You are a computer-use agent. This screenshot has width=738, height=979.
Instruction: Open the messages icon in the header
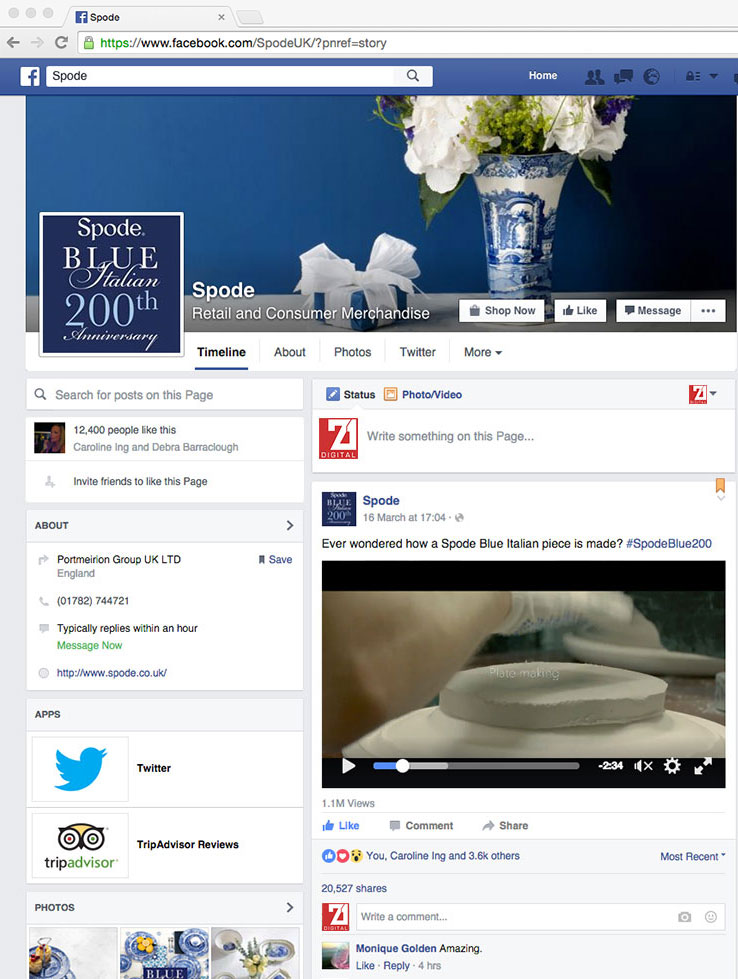[x=623, y=76]
